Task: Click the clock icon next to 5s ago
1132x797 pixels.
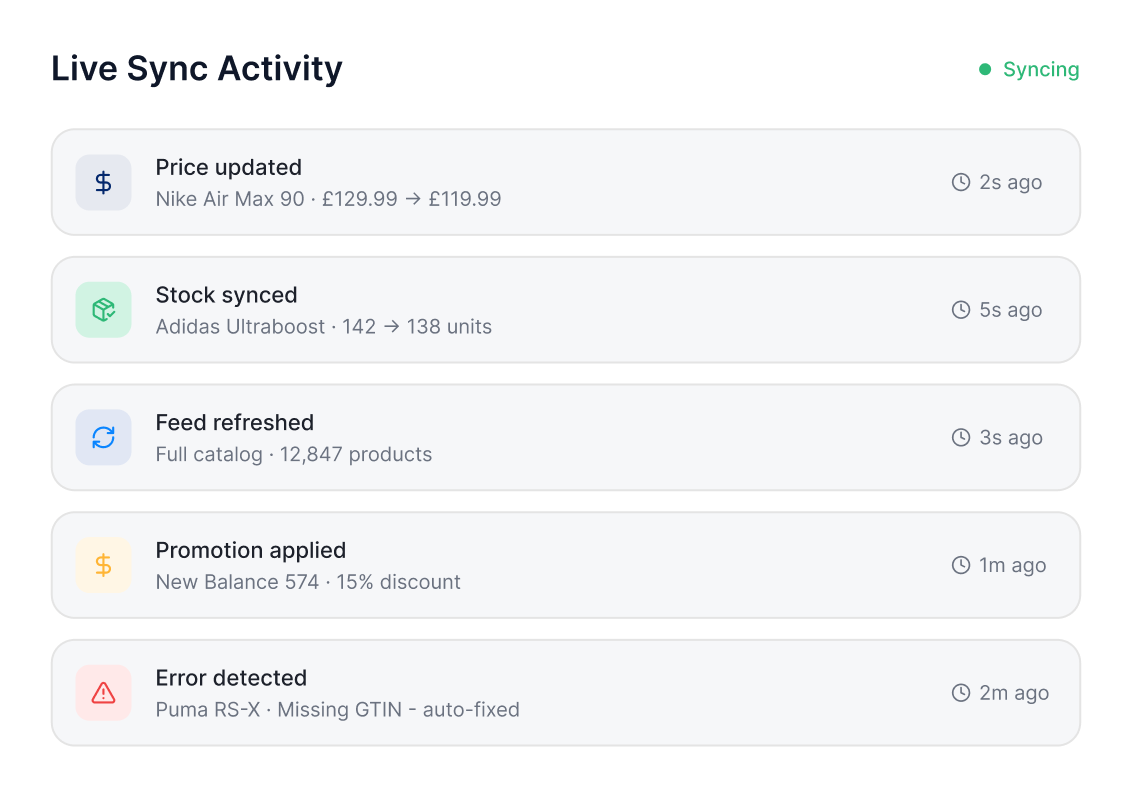Action: click(961, 310)
